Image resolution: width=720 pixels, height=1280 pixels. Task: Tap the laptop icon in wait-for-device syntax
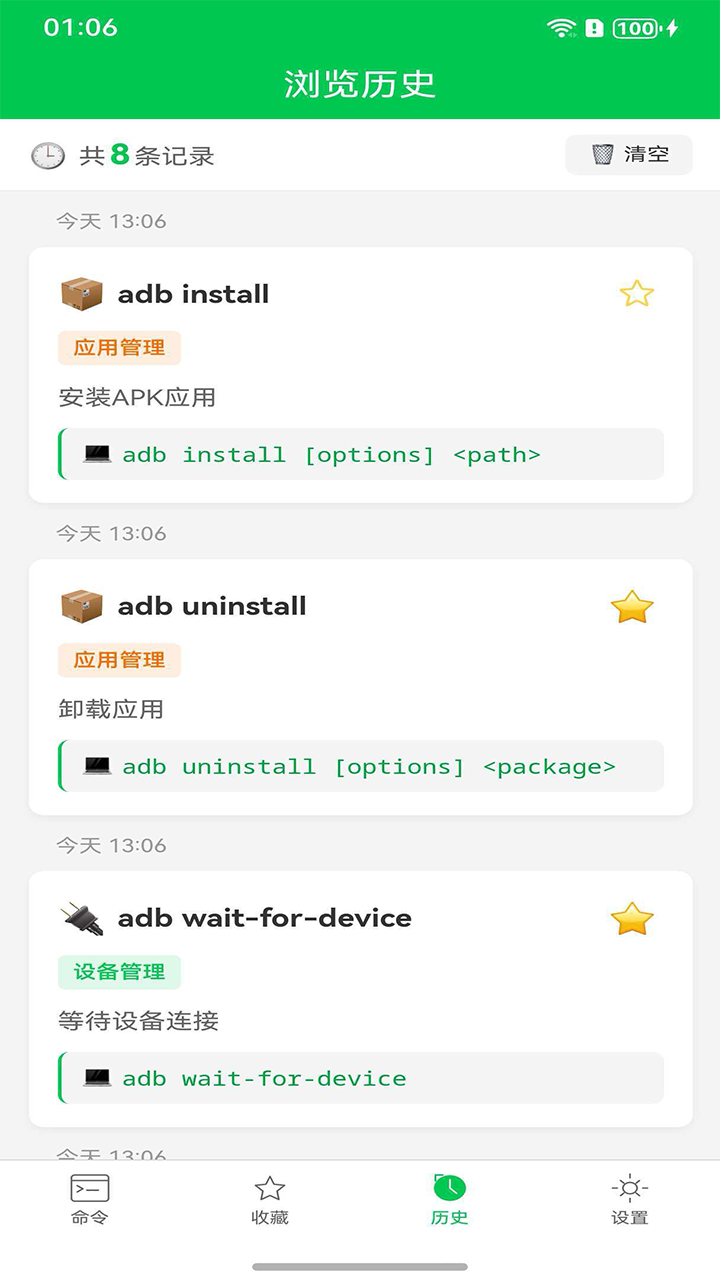pos(97,1078)
